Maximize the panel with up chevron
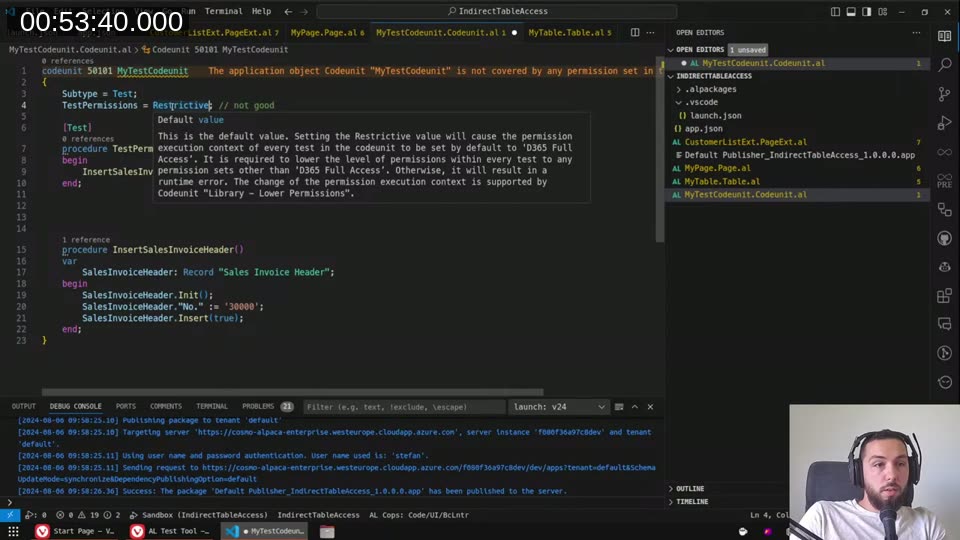This screenshot has height=540, width=960. click(x=635, y=407)
